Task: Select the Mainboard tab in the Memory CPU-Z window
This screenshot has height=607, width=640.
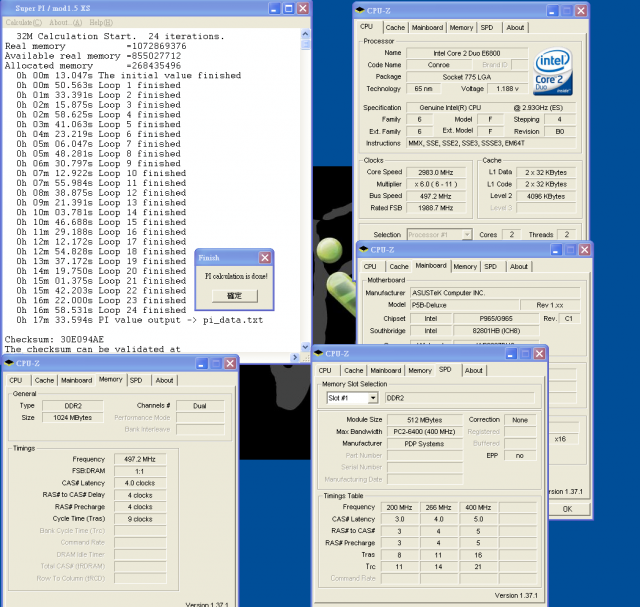Action: (x=76, y=380)
